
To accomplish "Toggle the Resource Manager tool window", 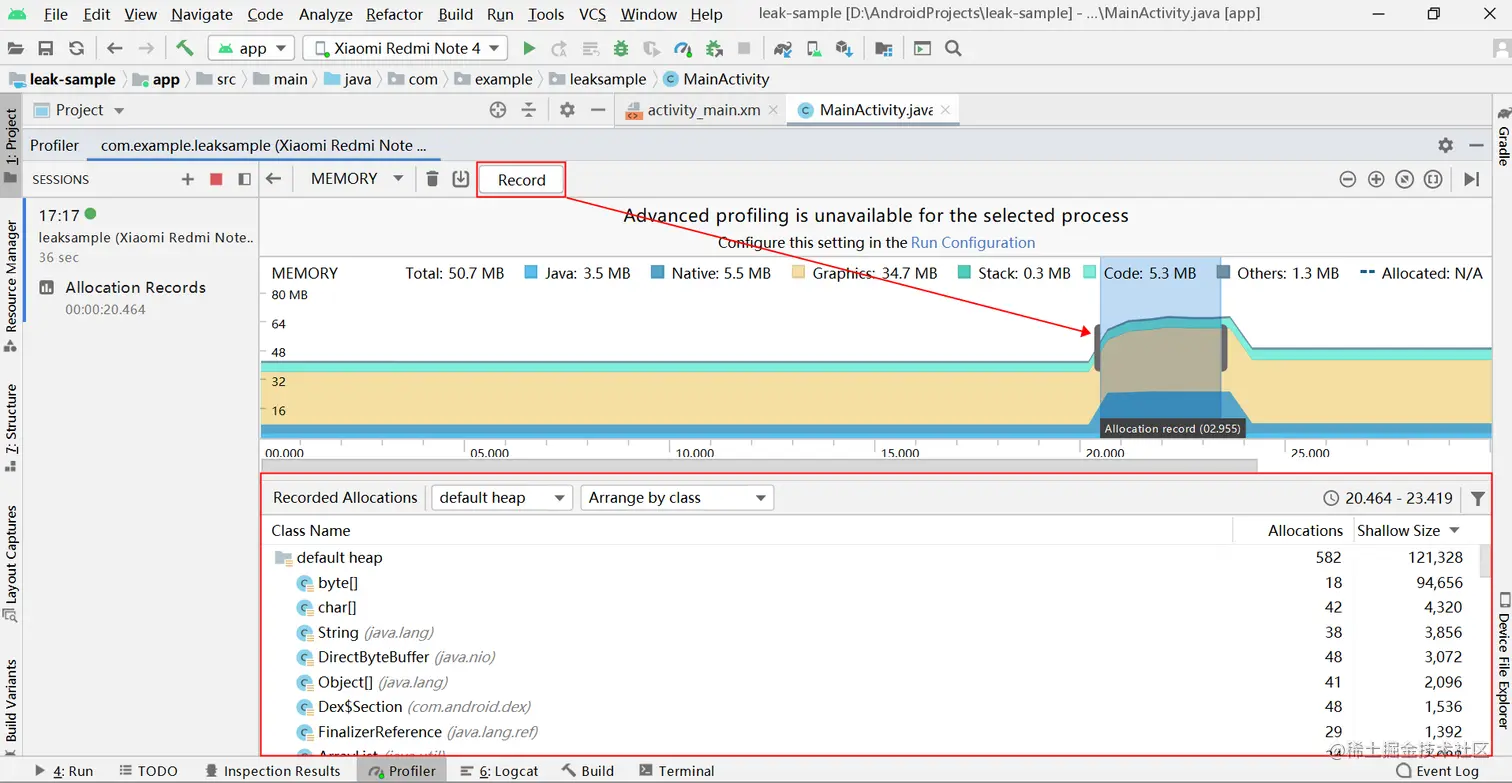I will click(11, 287).
